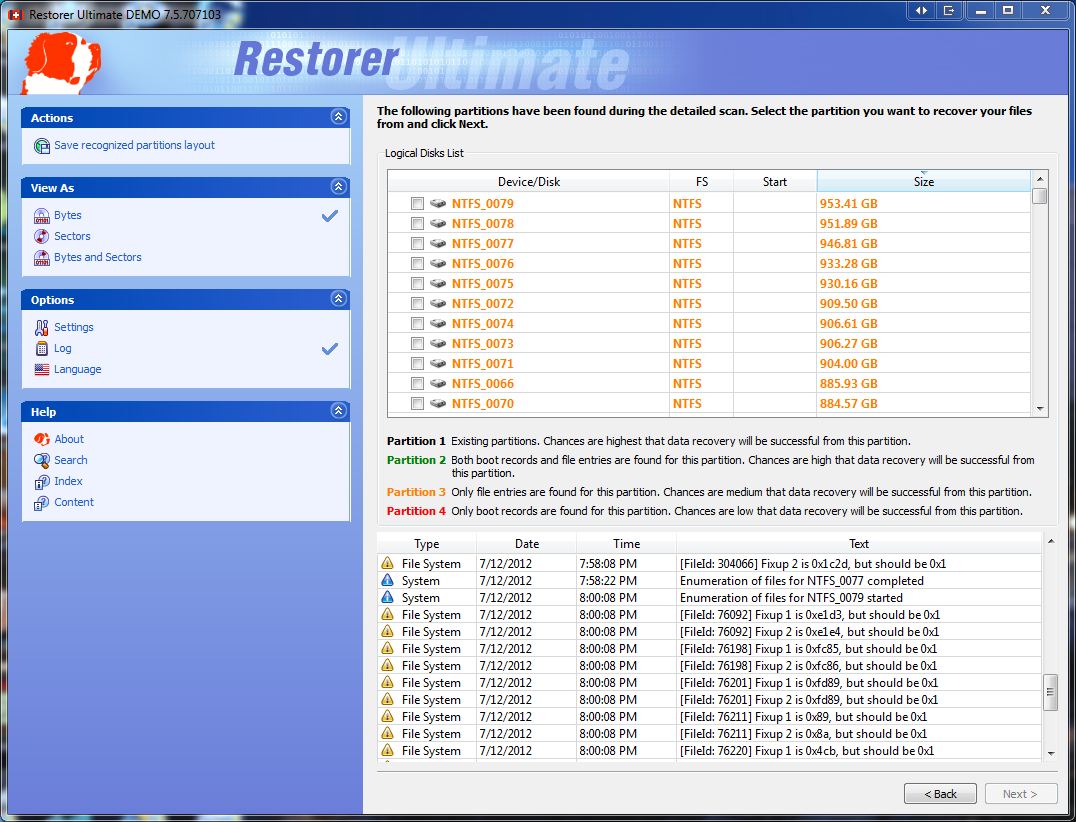Check the NTFS_0070 partition checkbox
The height and width of the screenshot is (822, 1076).
point(417,403)
